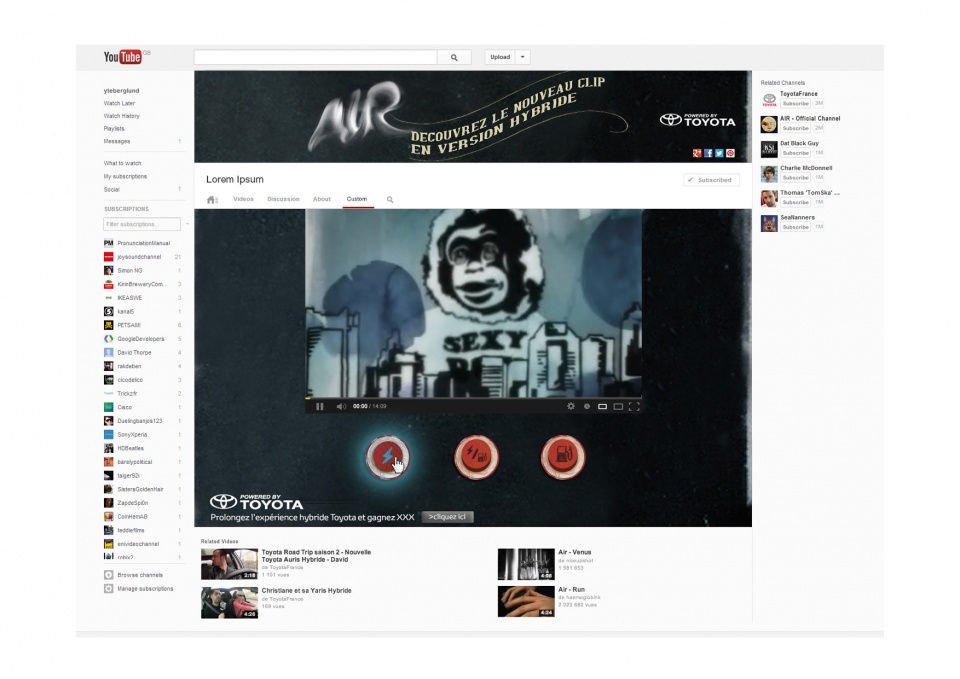Enter fullscreen video mode
This screenshot has height=679, width=960.
(x=633, y=406)
